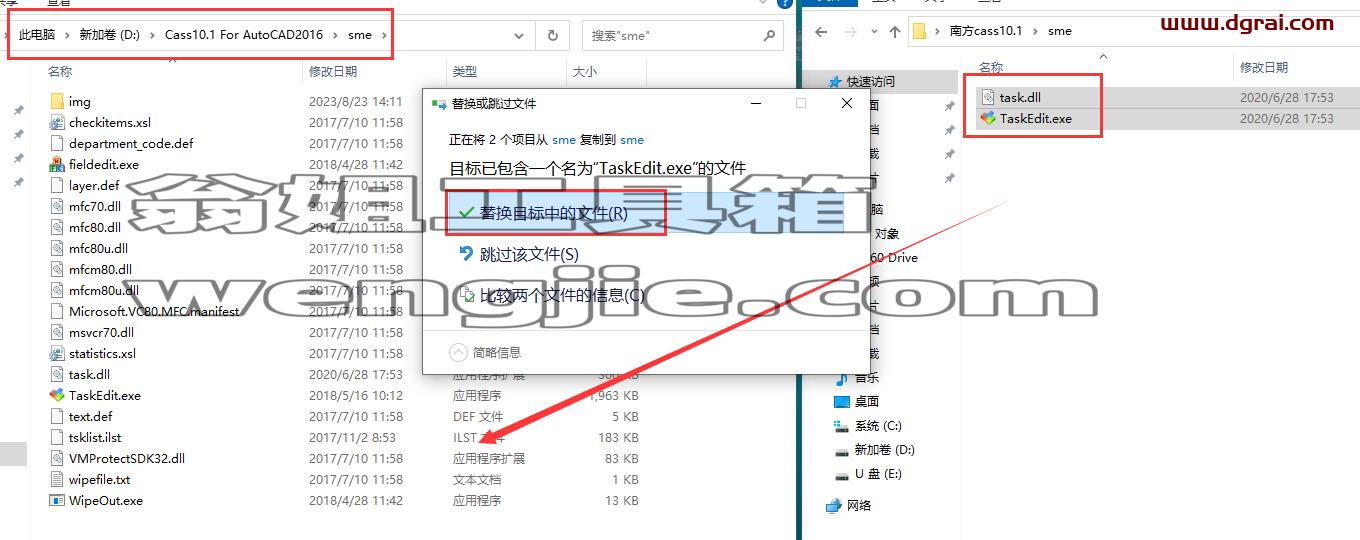This screenshot has height=540, width=1360.
Task: Sort left list by 大小 column
Action: click(x=584, y=72)
